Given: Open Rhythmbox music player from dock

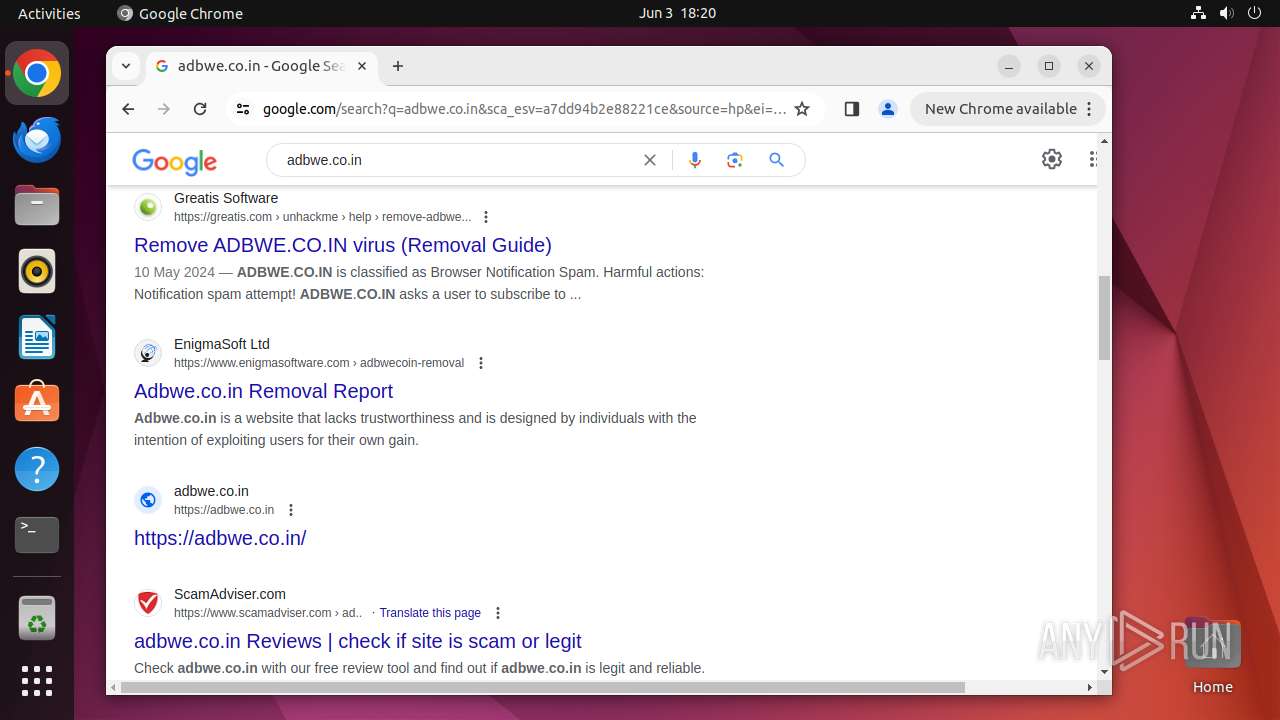Looking at the screenshot, I should [37, 271].
